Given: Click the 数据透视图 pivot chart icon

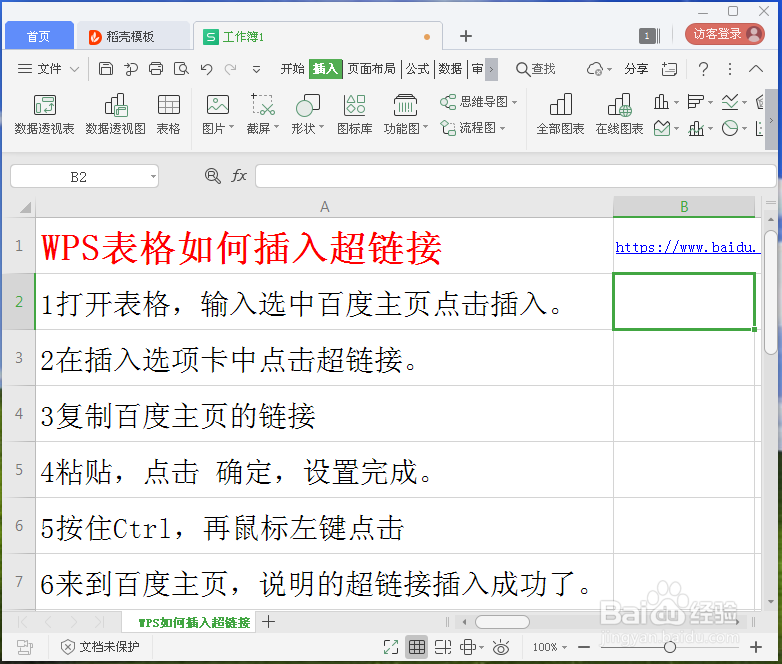Looking at the screenshot, I should (115, 114).
